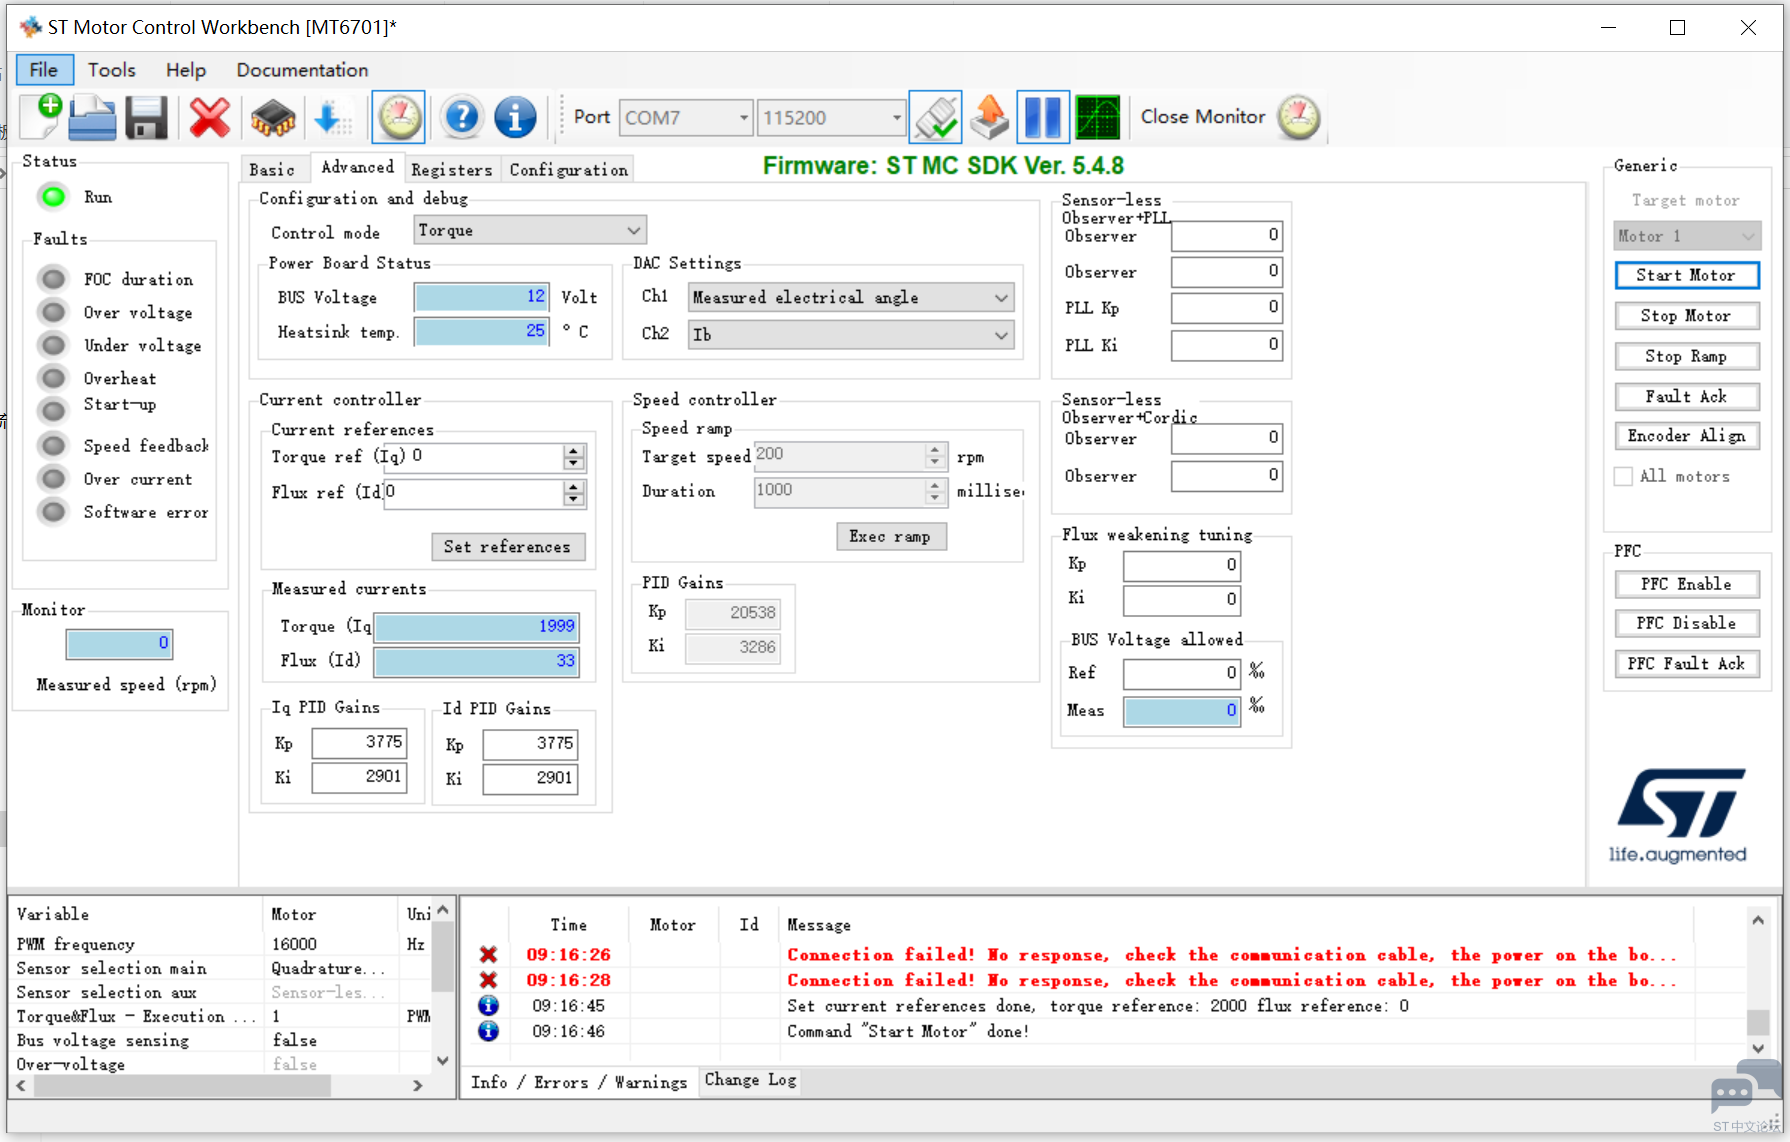Click the Stop Motor button

pyautogui.click(x=1686, y=316)
